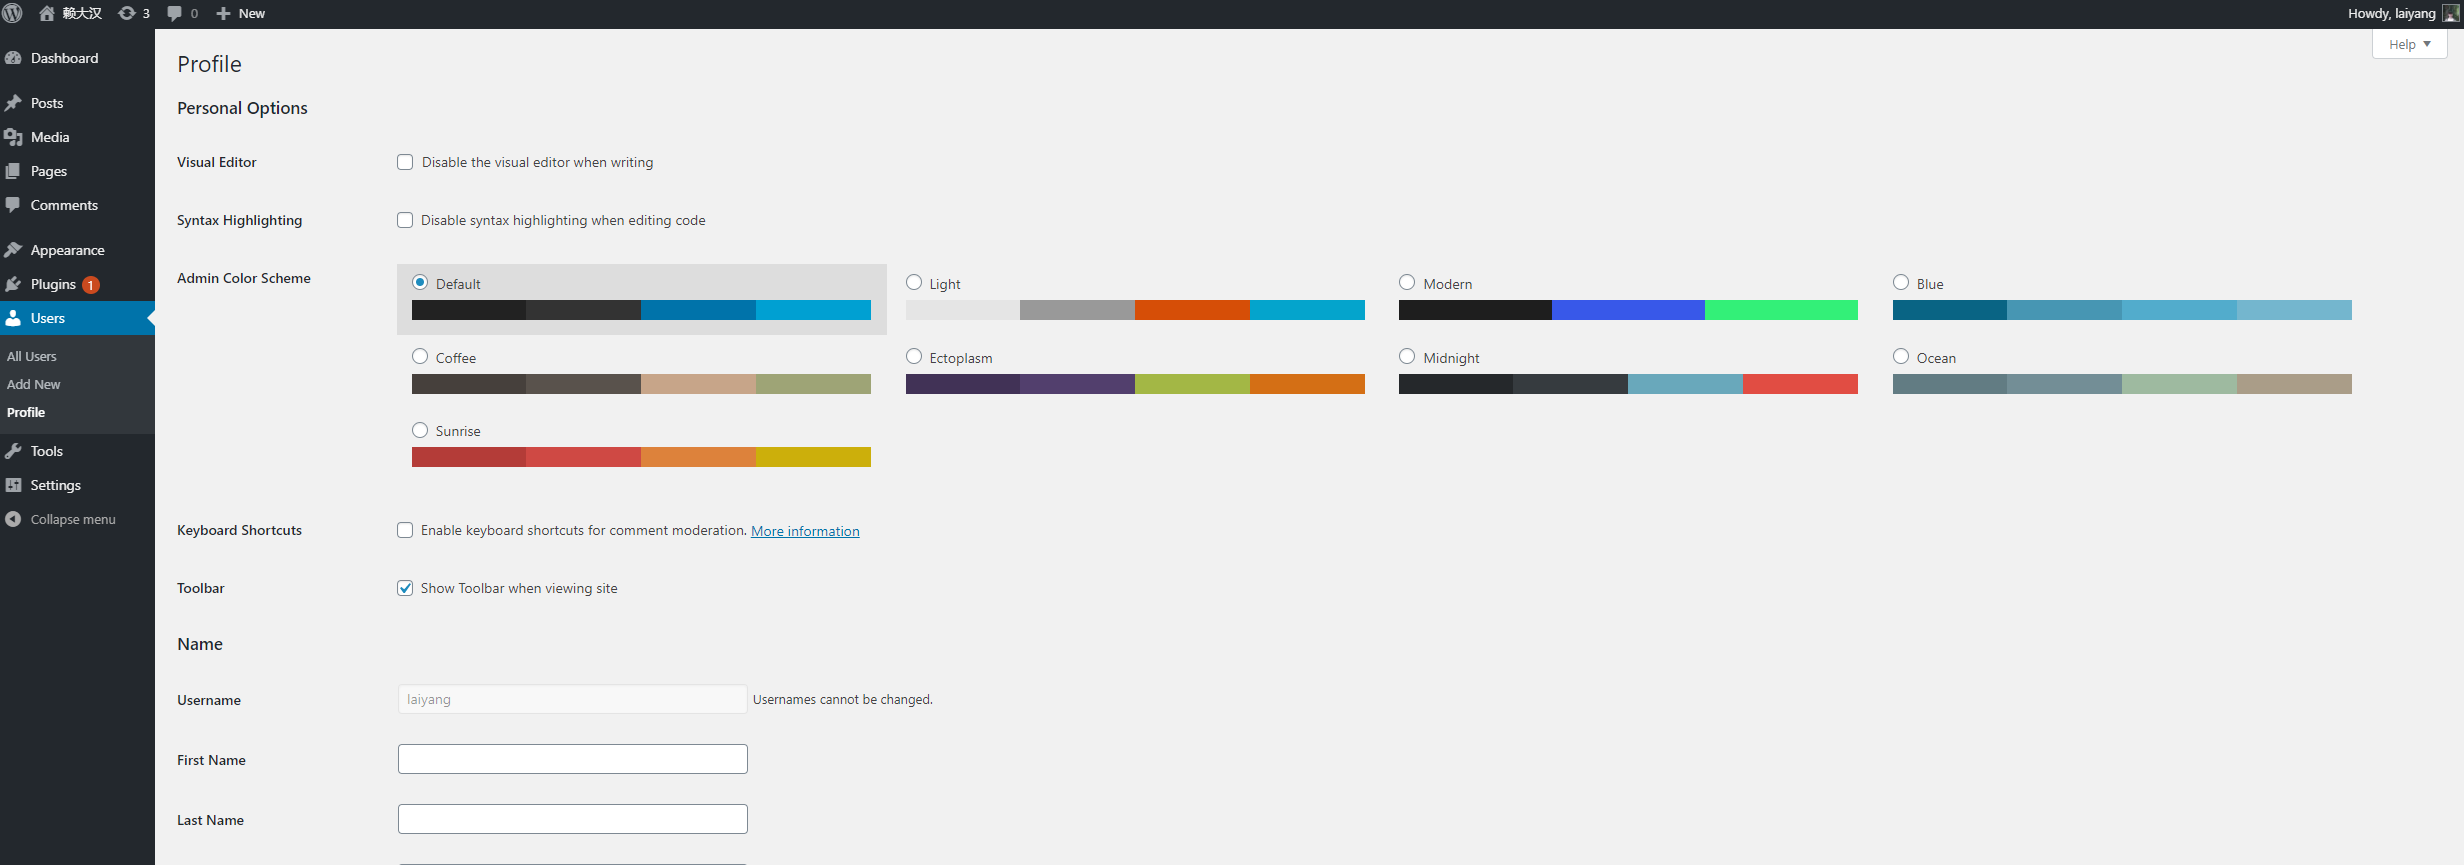The width and height of the screenshot is (2464, 865).
Task: Click the First Name input field
Action: (x=573, y=759)
